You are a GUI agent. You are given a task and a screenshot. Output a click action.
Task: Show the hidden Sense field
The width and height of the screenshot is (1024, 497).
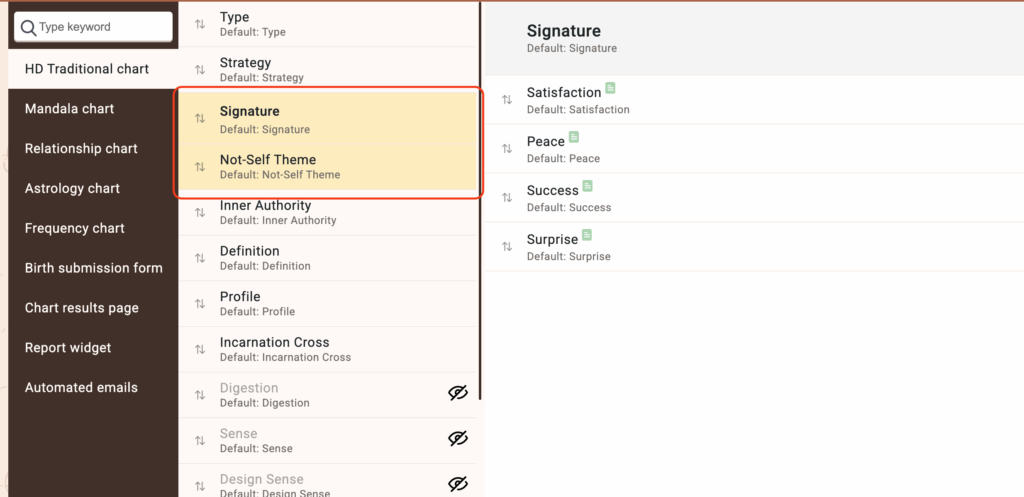[458, 439]
